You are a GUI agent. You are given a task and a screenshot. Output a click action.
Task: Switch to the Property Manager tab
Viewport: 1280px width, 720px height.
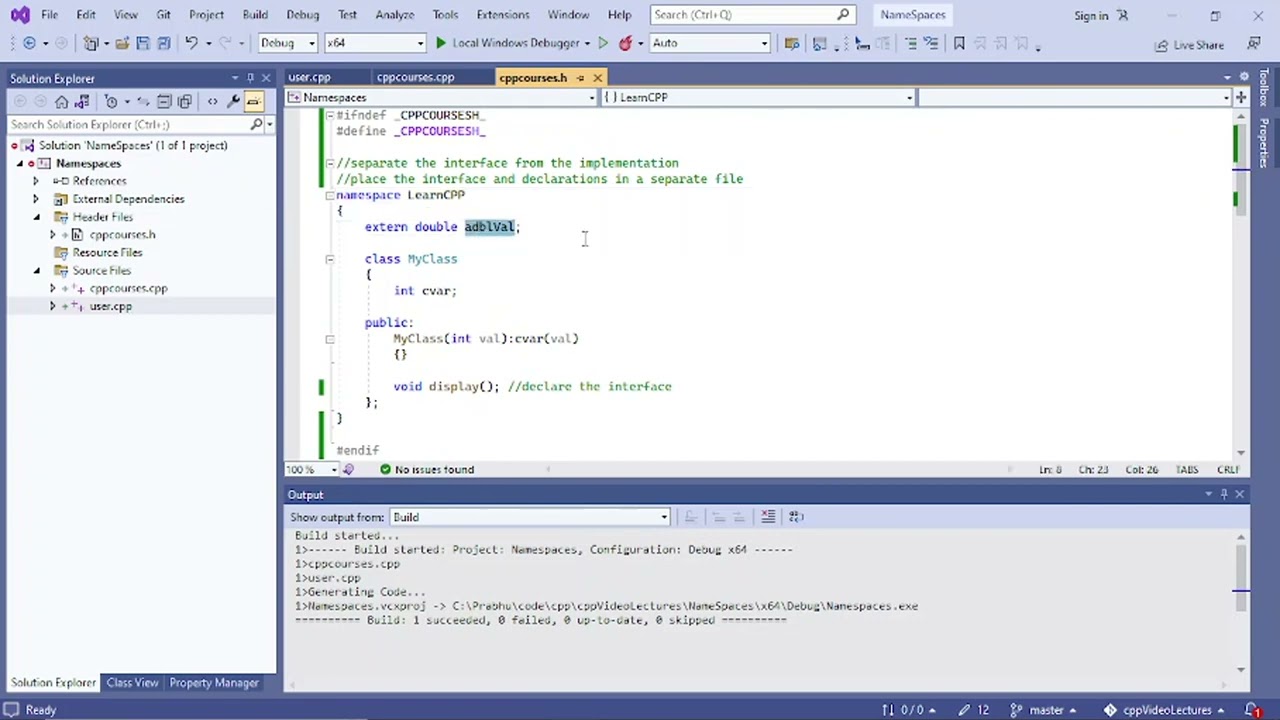coord(214,683)
